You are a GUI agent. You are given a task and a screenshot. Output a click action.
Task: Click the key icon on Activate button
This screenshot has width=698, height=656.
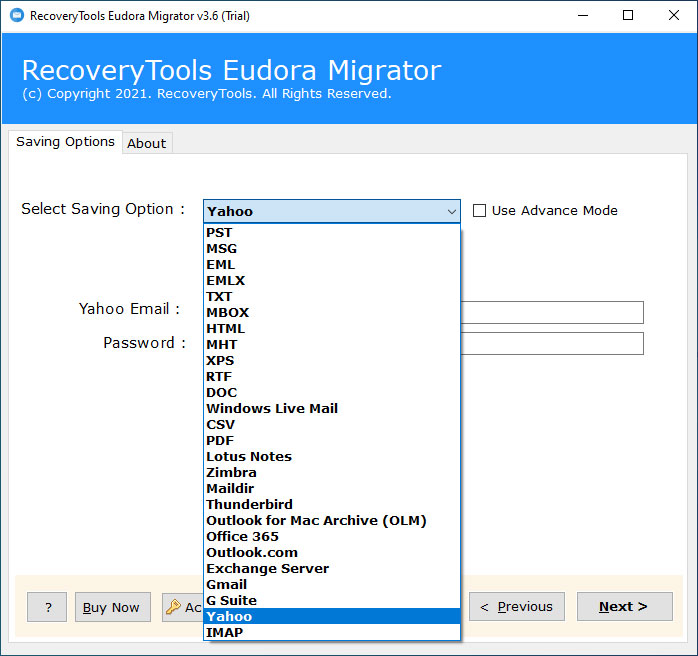click(173, 607)
